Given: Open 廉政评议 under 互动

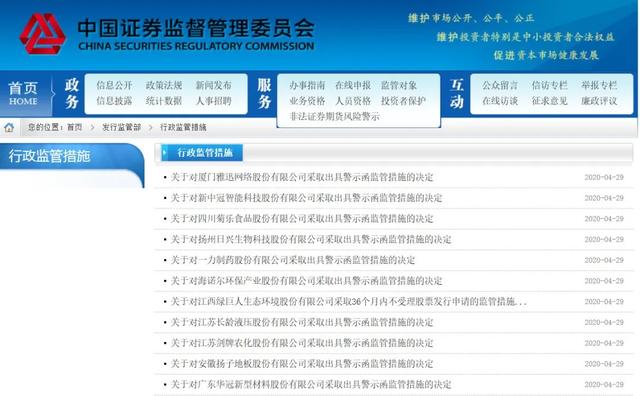Looking at the screenshot, I should [599, 101].
